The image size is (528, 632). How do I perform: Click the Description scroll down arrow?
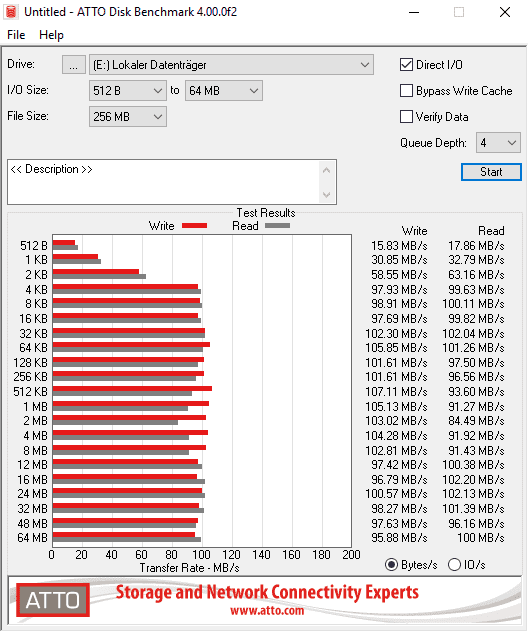(x=326, y=195)
